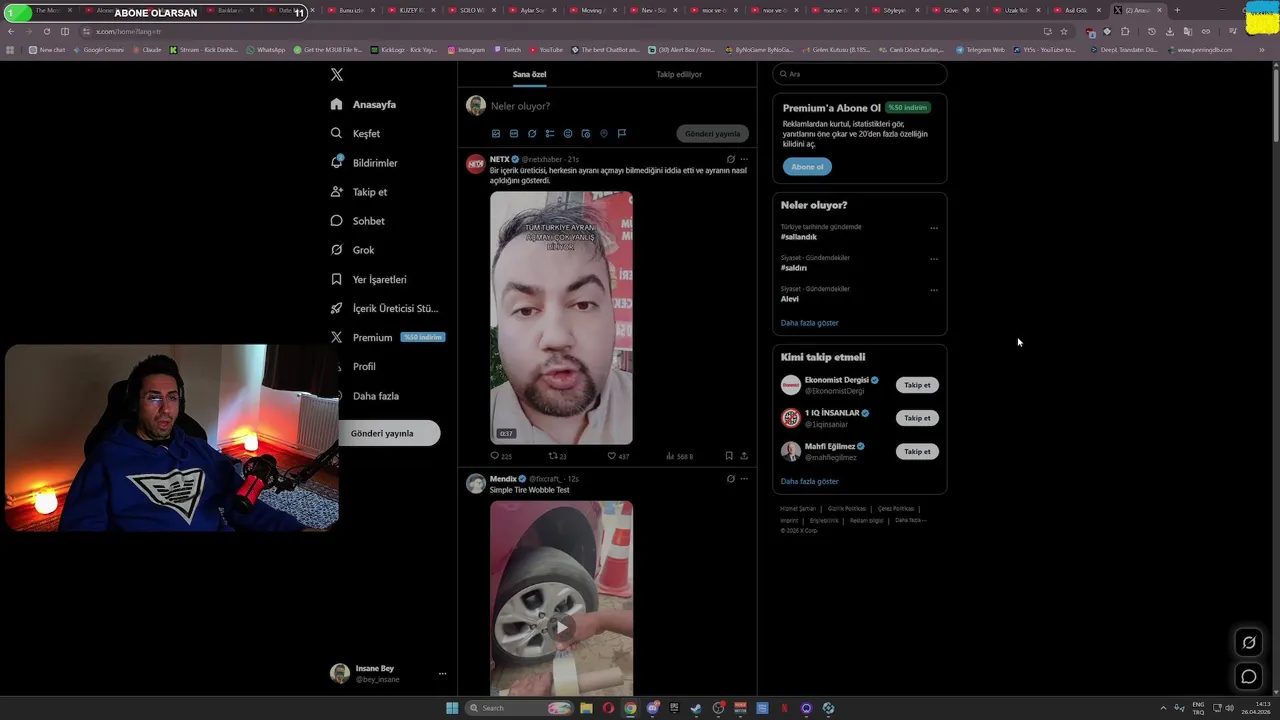Open Windows Start menu
Viewport: 1280px width, 720px height.
tap(452, 708)
